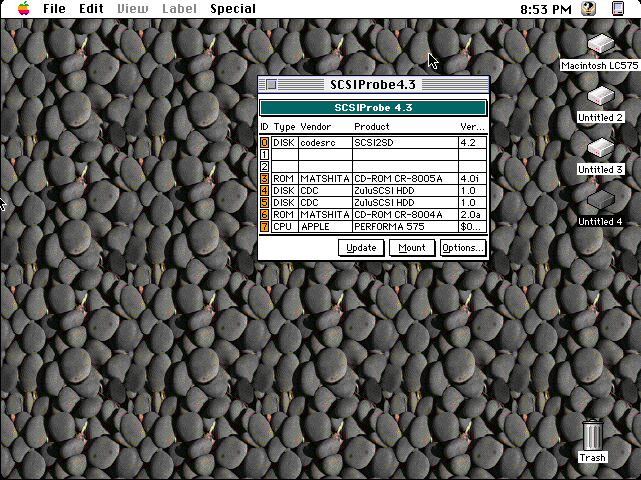Click the SCSI ID 2 indicator
The image size is (641, 480).
coord(264,166)
